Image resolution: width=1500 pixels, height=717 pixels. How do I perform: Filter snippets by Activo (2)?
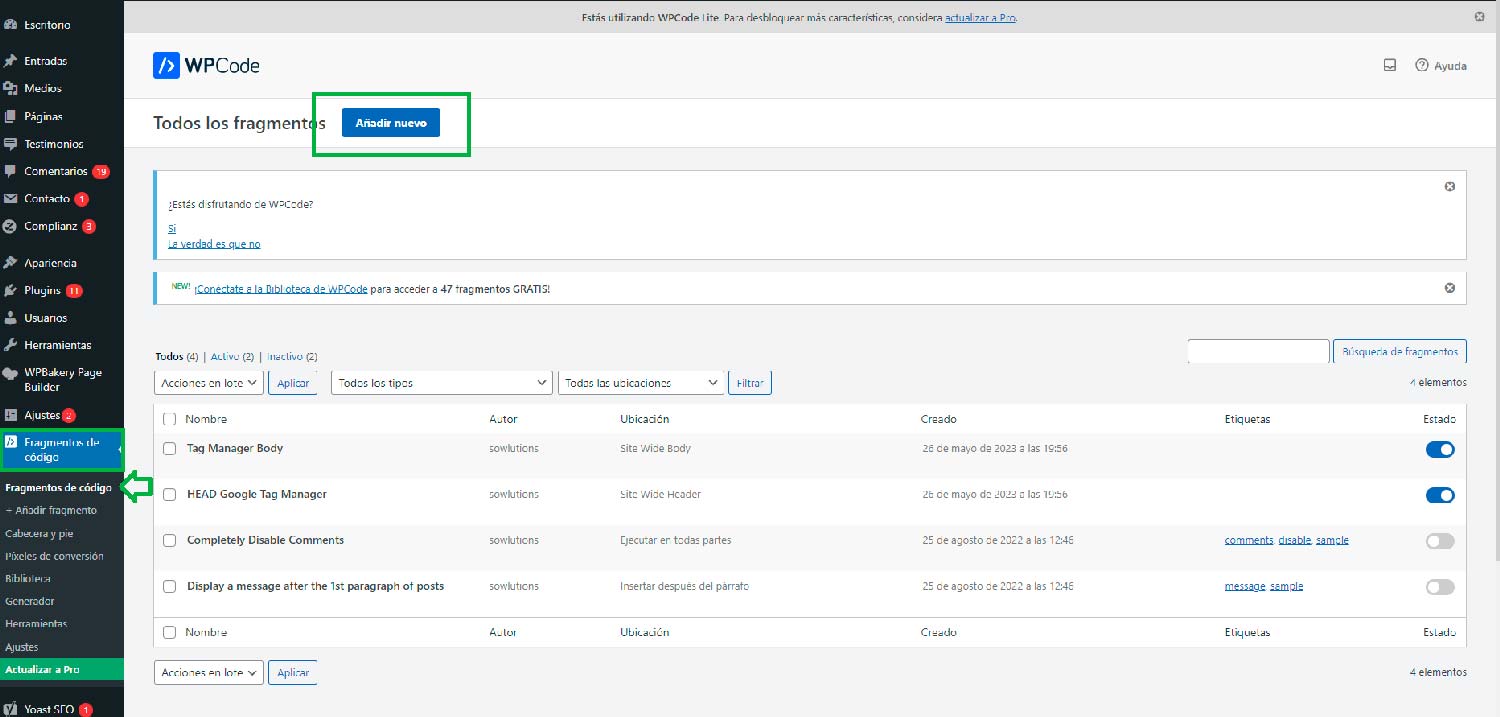(232, 356)
